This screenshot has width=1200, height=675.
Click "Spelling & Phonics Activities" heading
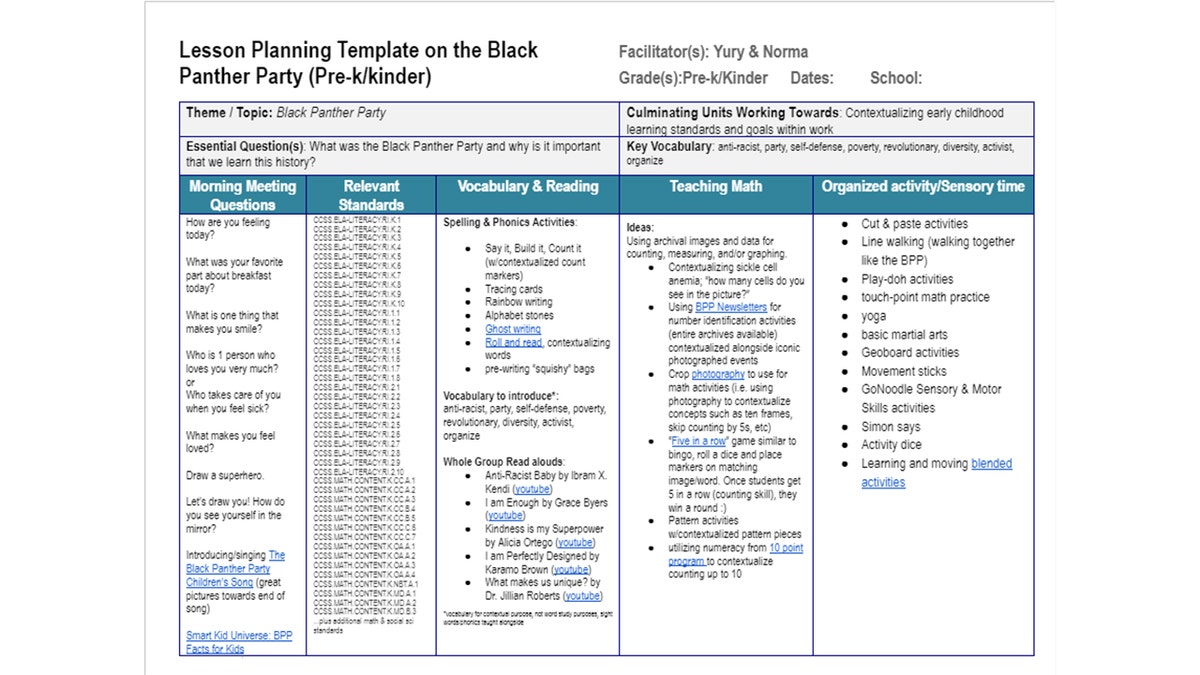[510, 222]
